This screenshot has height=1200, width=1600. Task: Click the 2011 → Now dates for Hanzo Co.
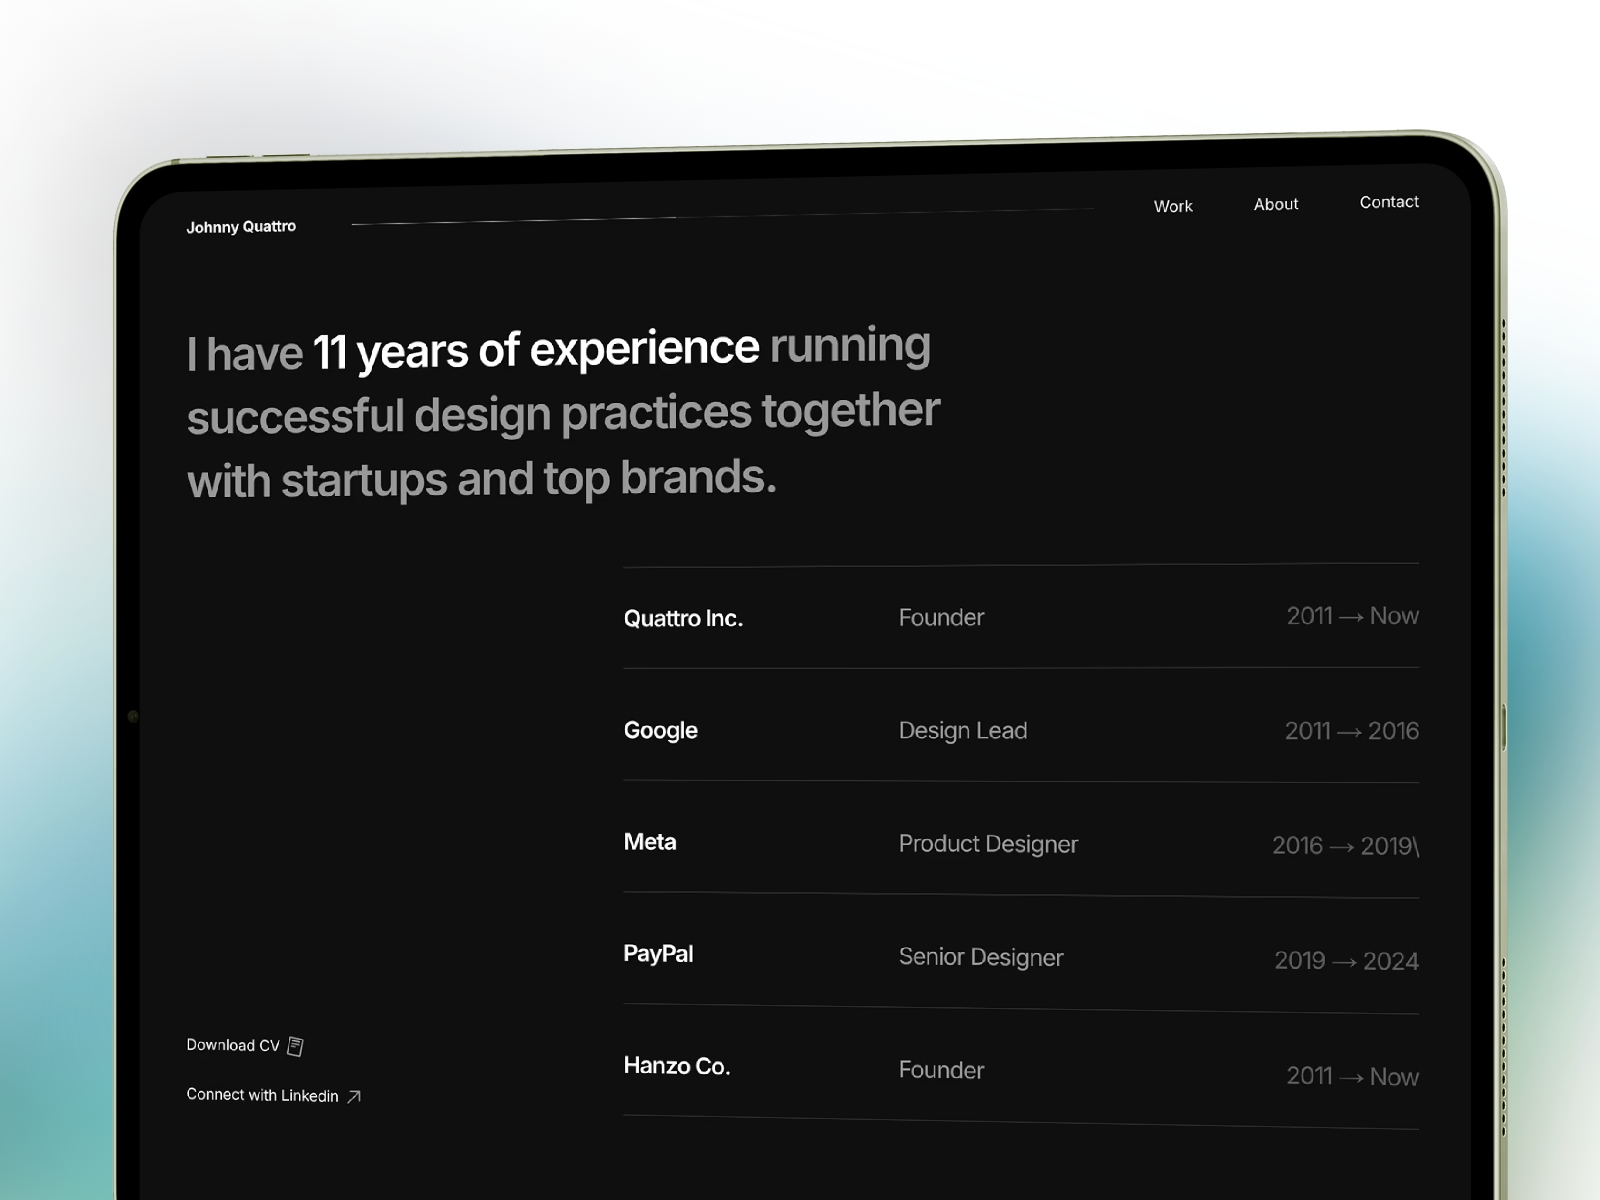(1352, 1077)
